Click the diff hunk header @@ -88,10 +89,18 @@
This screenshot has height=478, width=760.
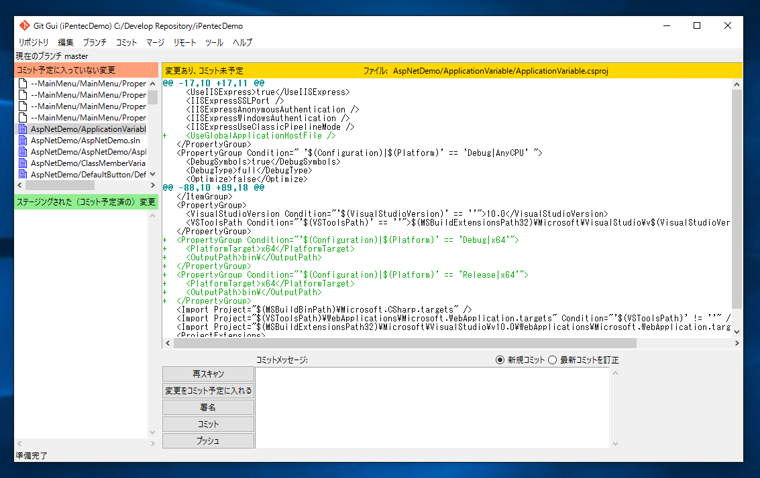point(214,188)
